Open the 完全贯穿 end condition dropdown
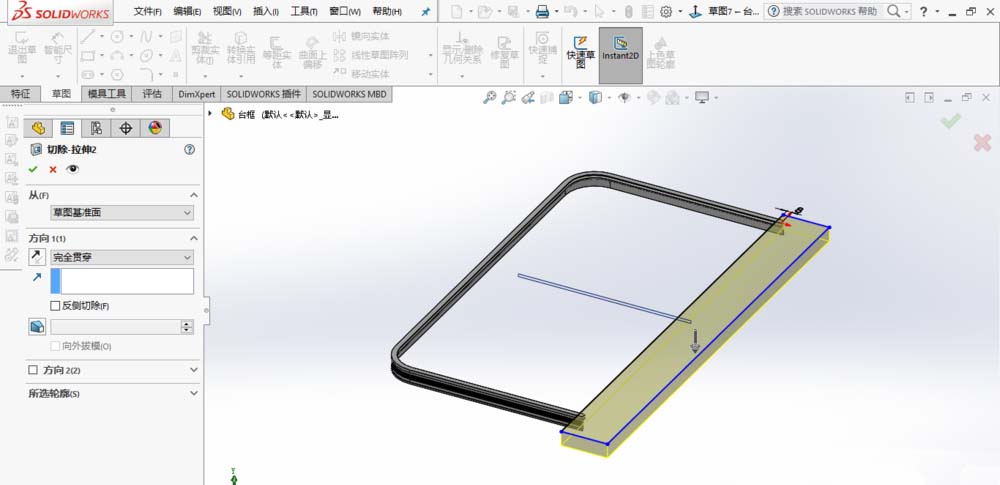1000x485 pixels. click(122, 257)
